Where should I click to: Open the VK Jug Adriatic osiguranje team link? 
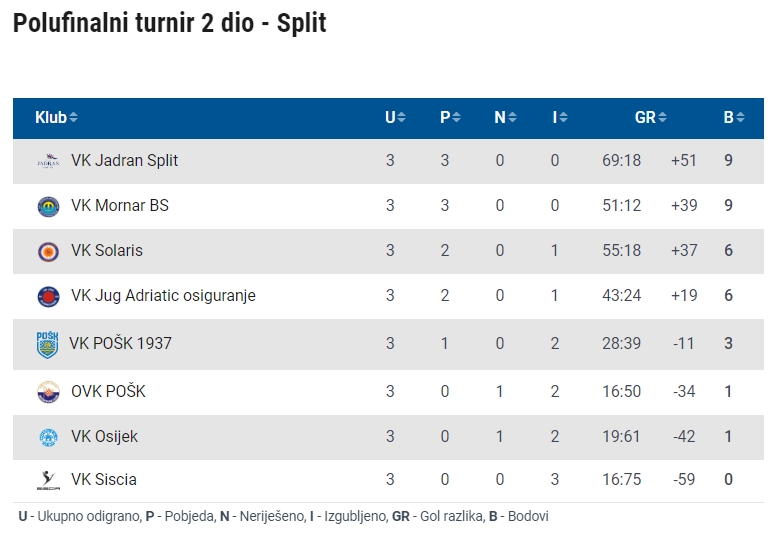tap(163, 295)
